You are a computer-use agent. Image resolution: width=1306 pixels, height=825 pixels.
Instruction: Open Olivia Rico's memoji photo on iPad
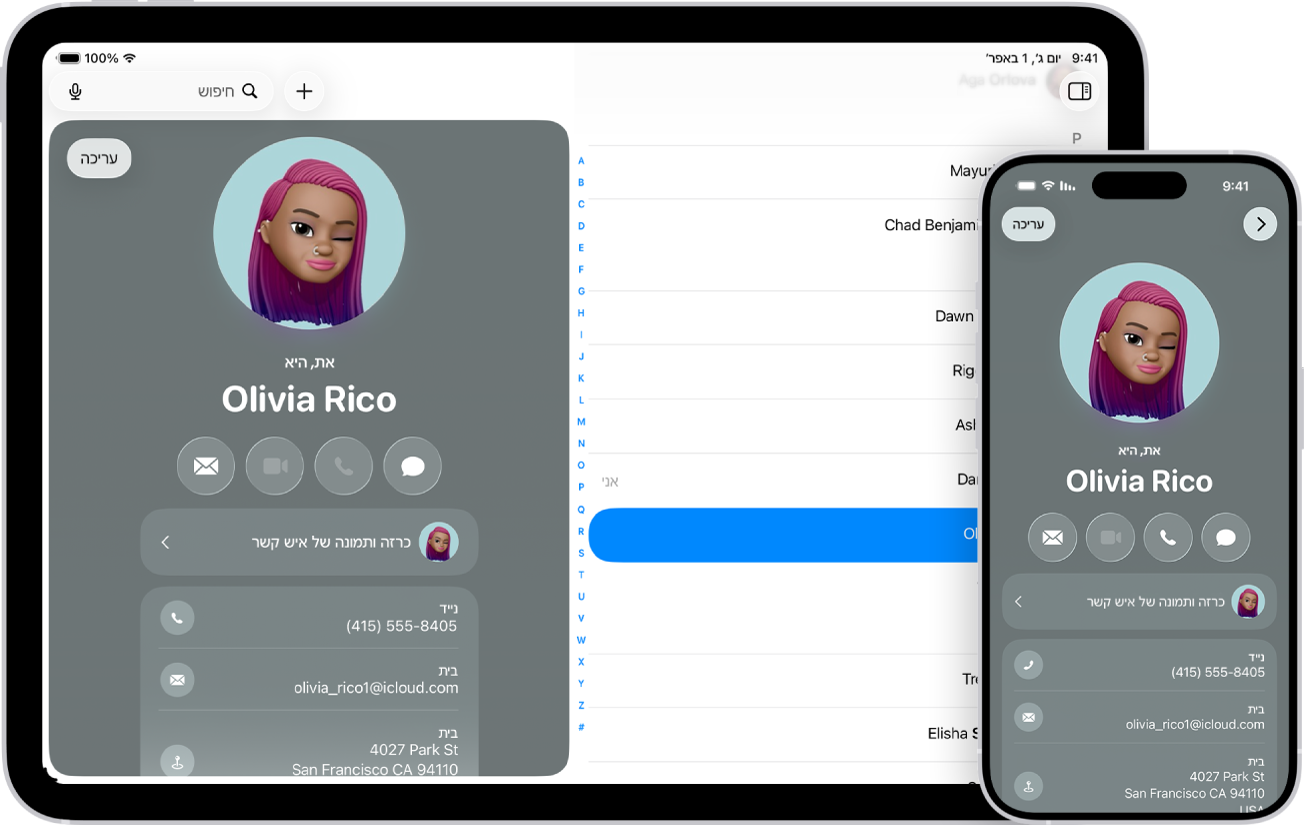click(x=309, y=233)
